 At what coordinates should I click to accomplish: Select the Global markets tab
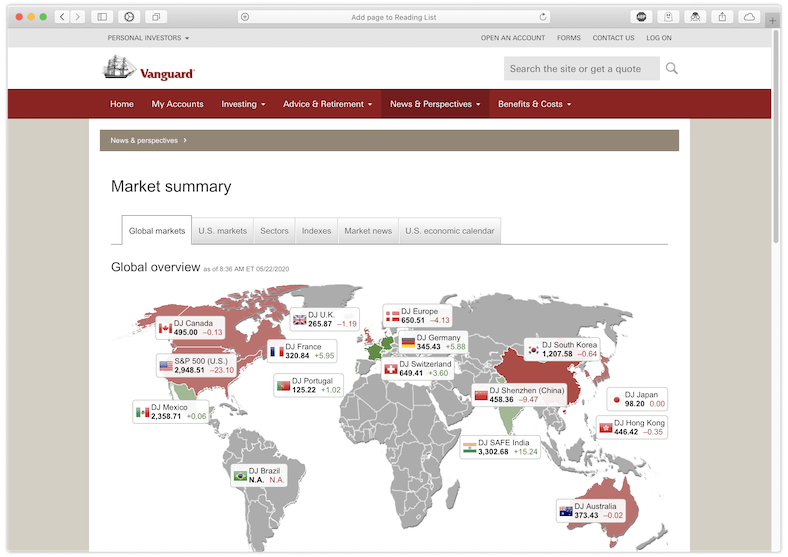point(157,231)
